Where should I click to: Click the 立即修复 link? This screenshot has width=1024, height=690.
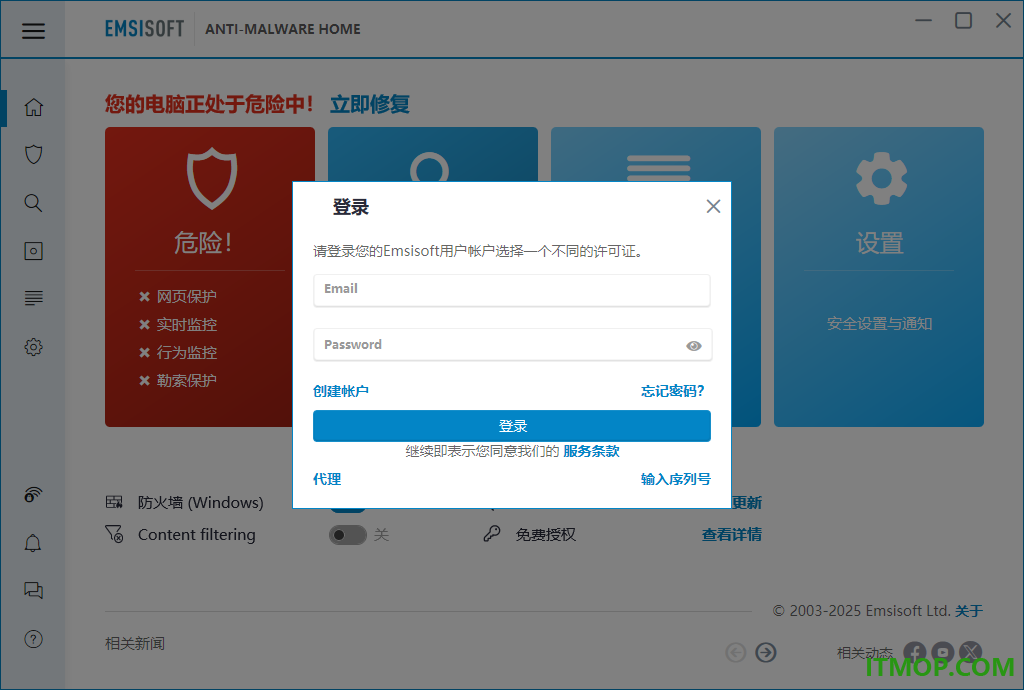(x=370, y=104)
